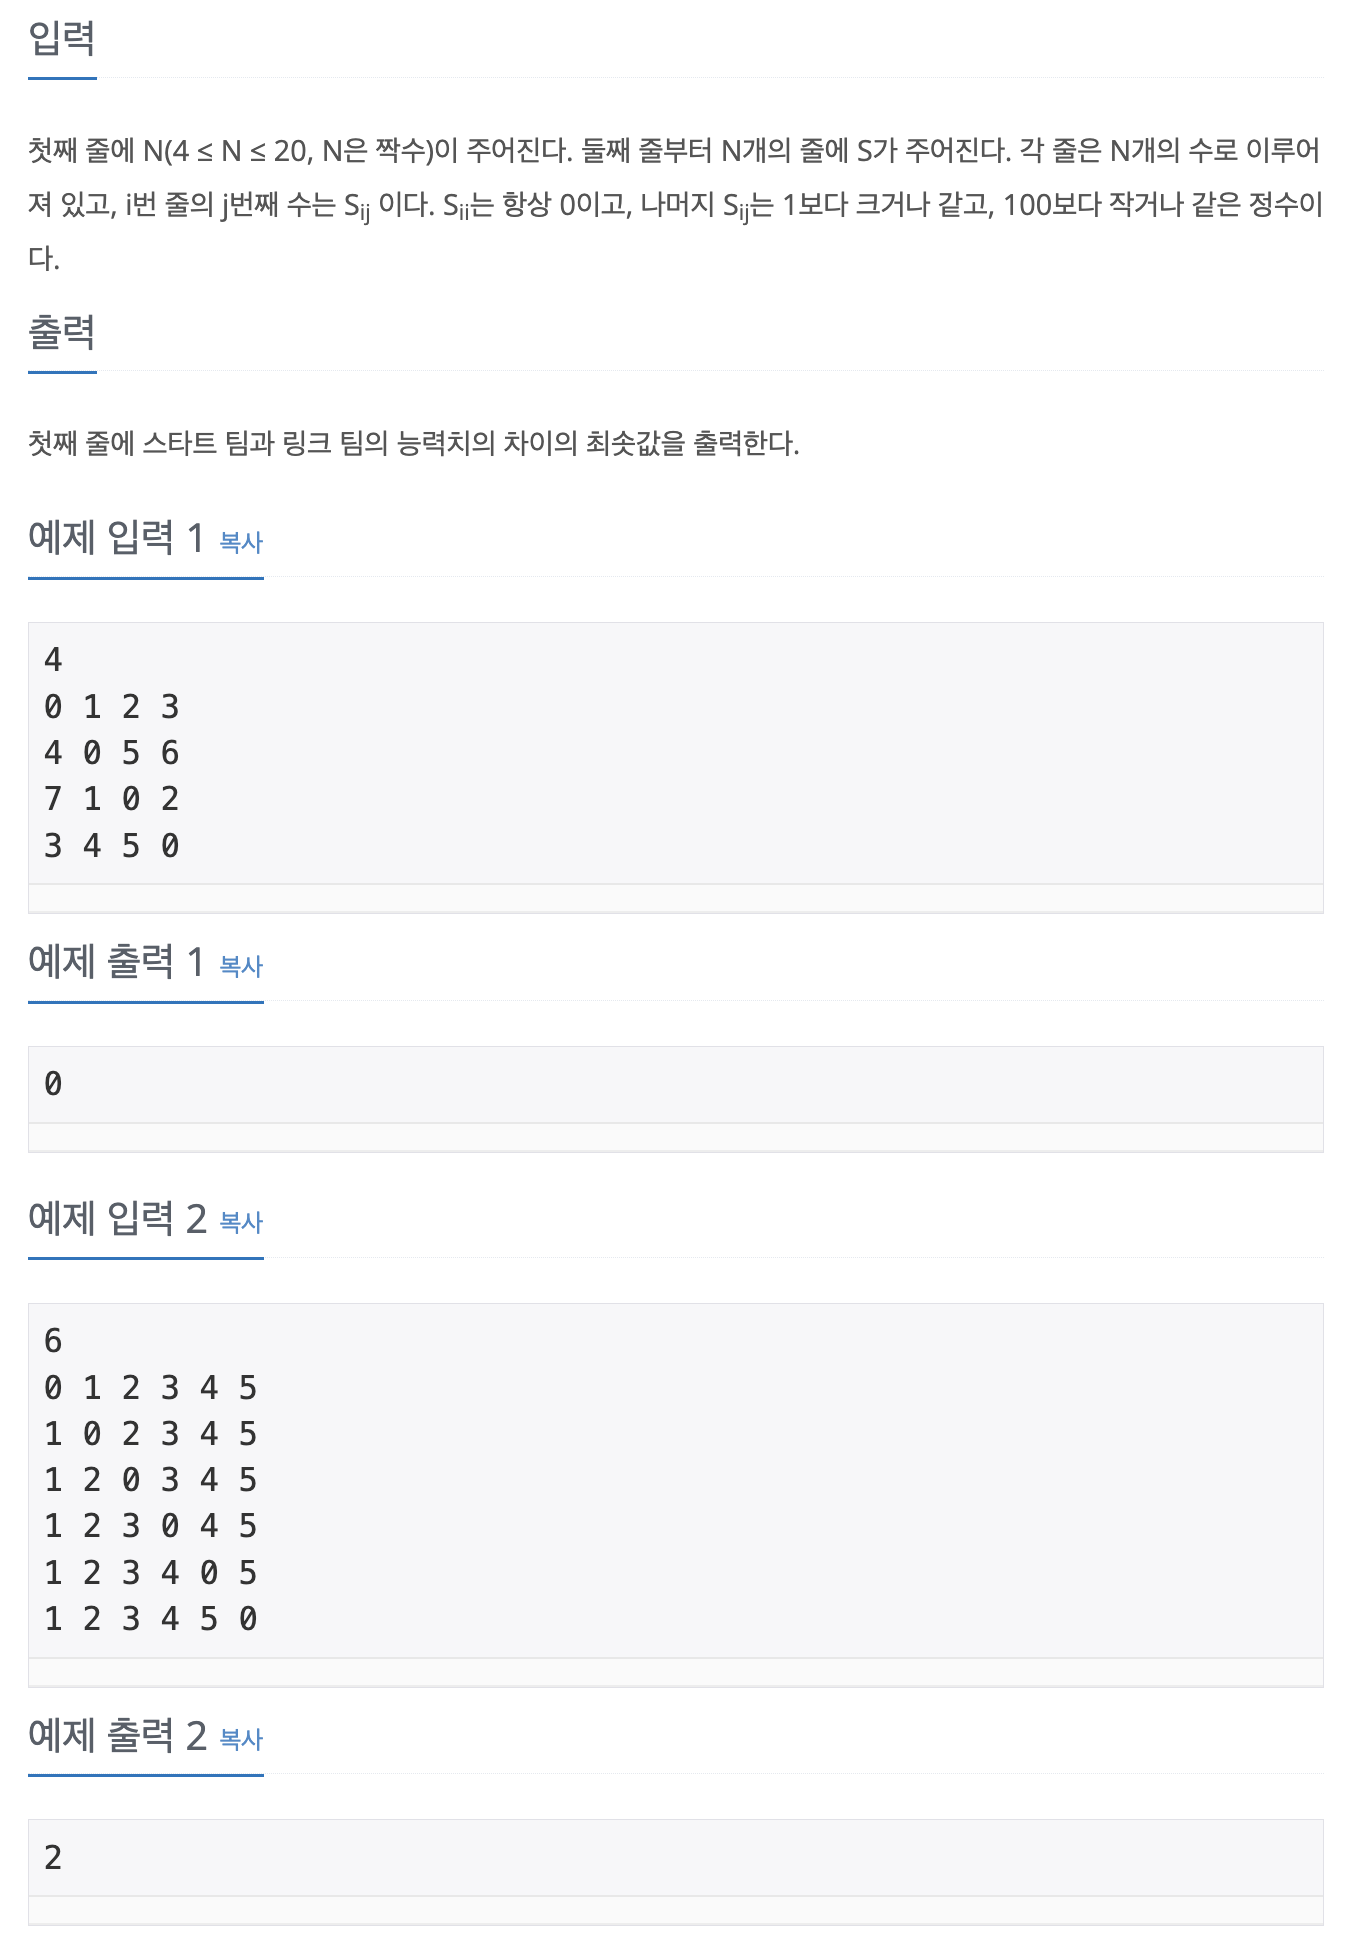Click the 예제 입력 1 heading
This screenshot has width=1350, height=1956.
tap(116, 538)
